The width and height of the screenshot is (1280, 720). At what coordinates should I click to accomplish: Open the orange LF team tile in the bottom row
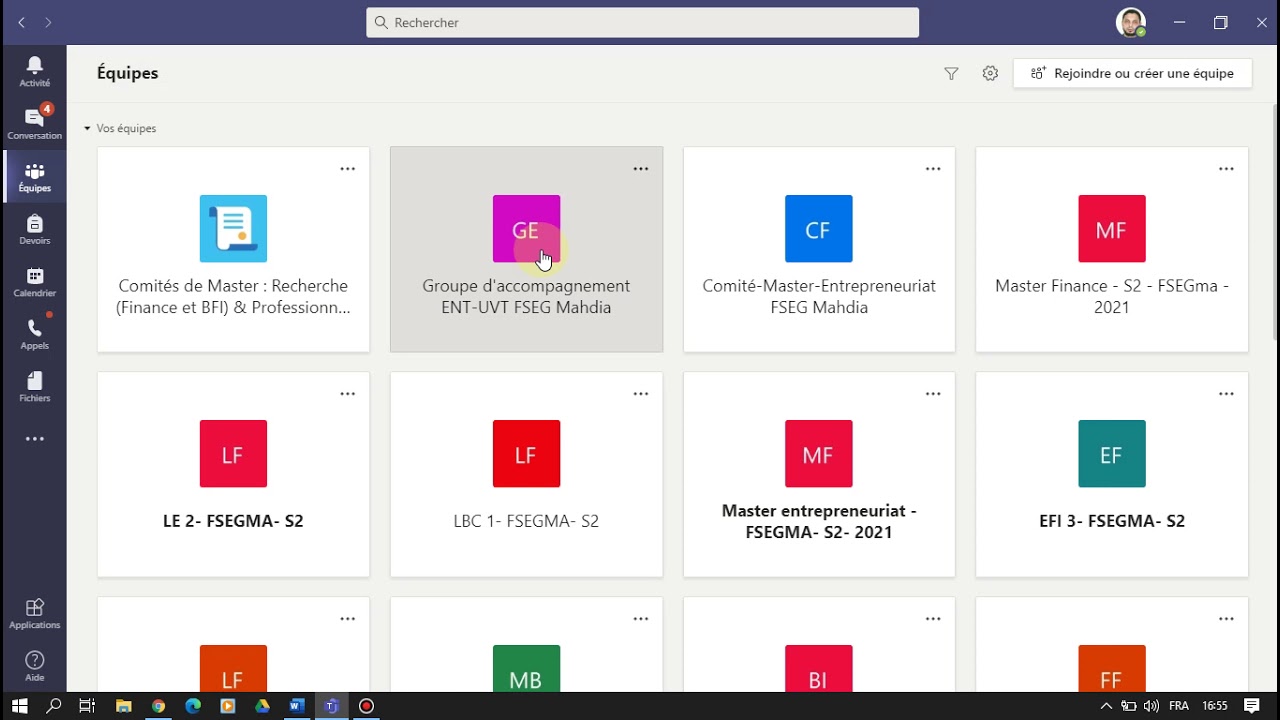[233, 668]
